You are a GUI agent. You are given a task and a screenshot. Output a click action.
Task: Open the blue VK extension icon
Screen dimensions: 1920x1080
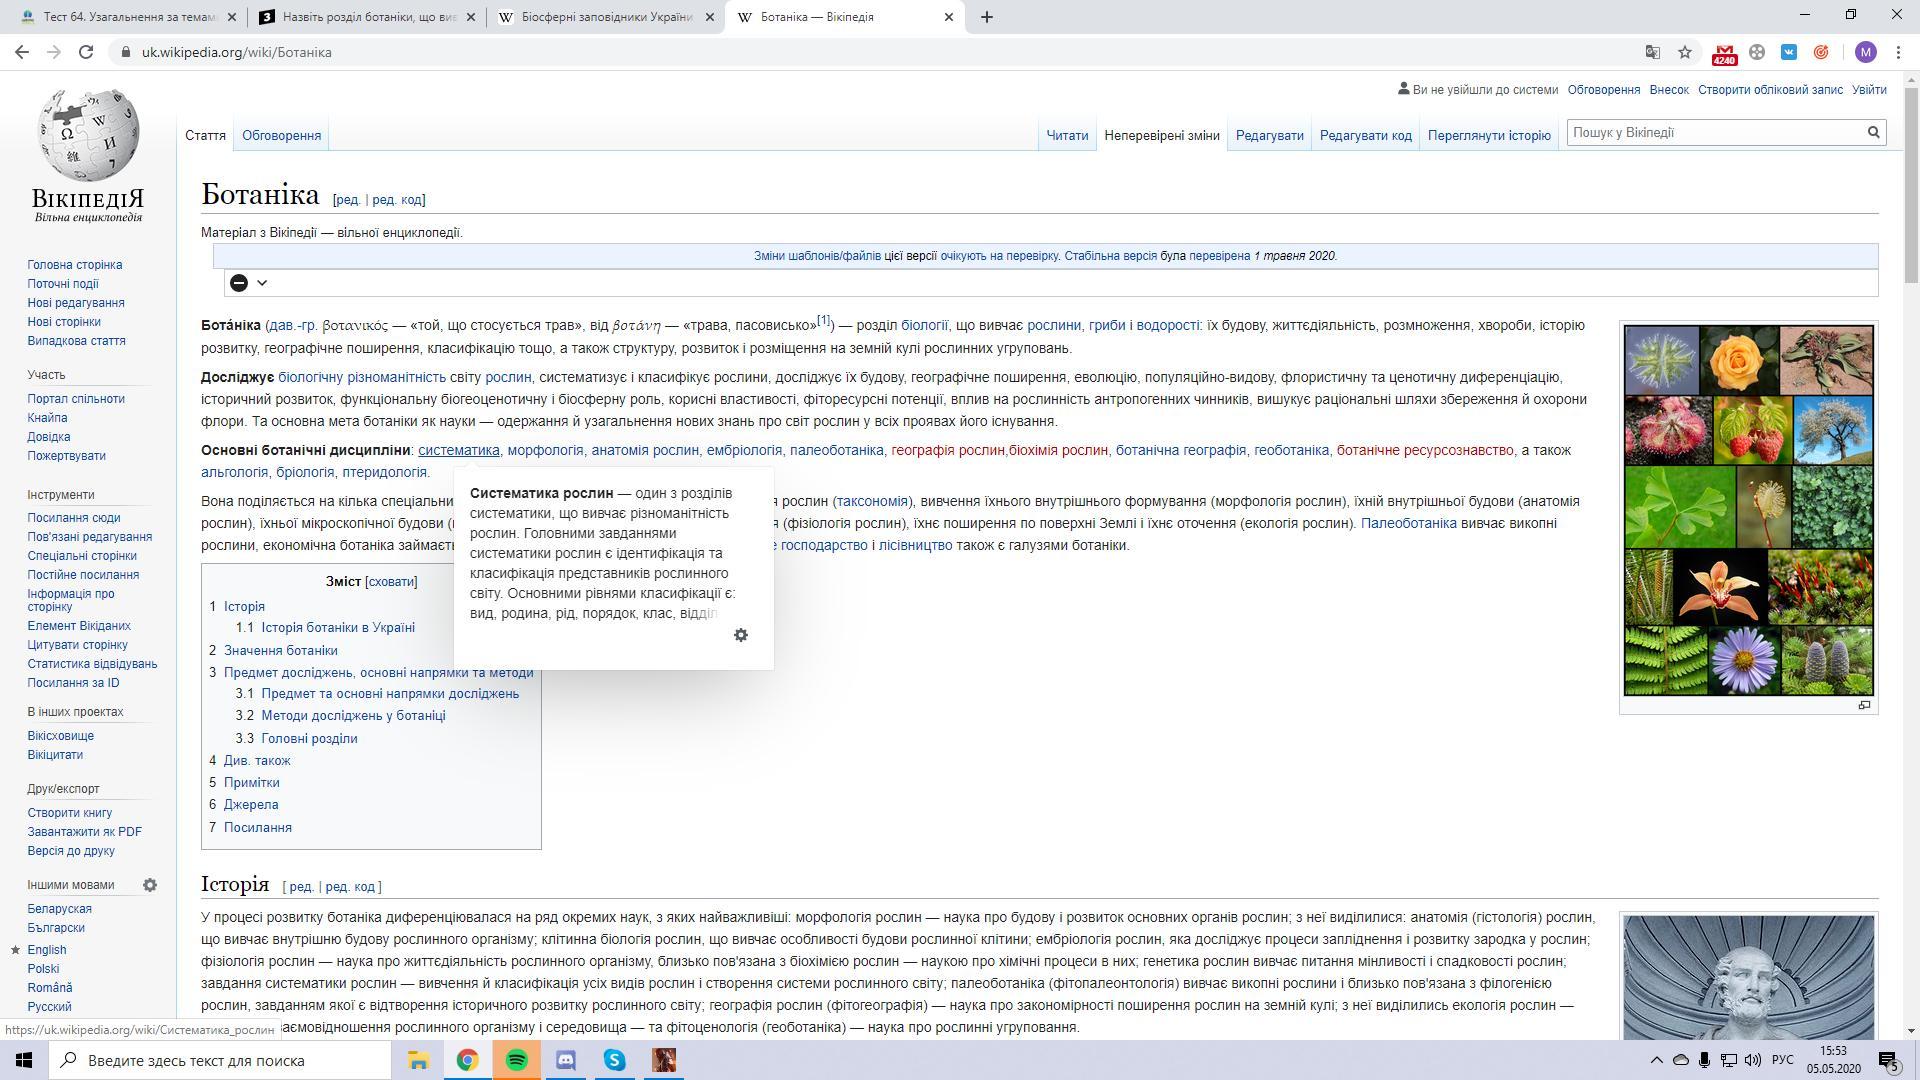coord(1789,52)
